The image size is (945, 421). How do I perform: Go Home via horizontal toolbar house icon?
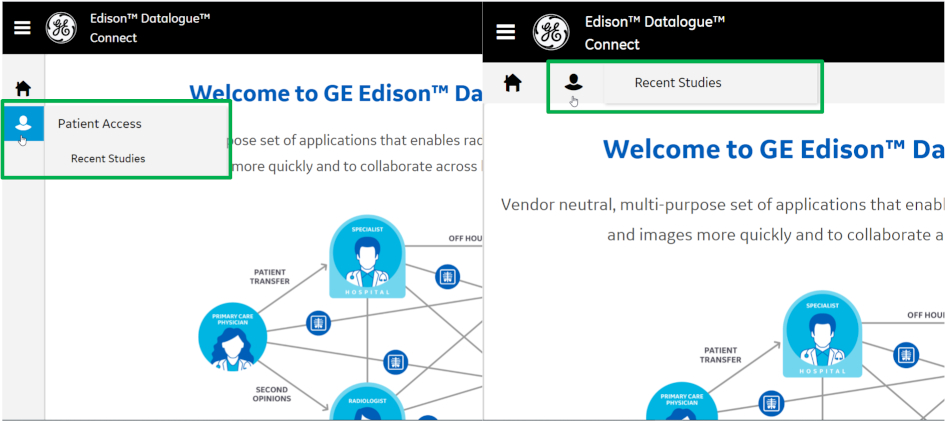click(513, 83)
